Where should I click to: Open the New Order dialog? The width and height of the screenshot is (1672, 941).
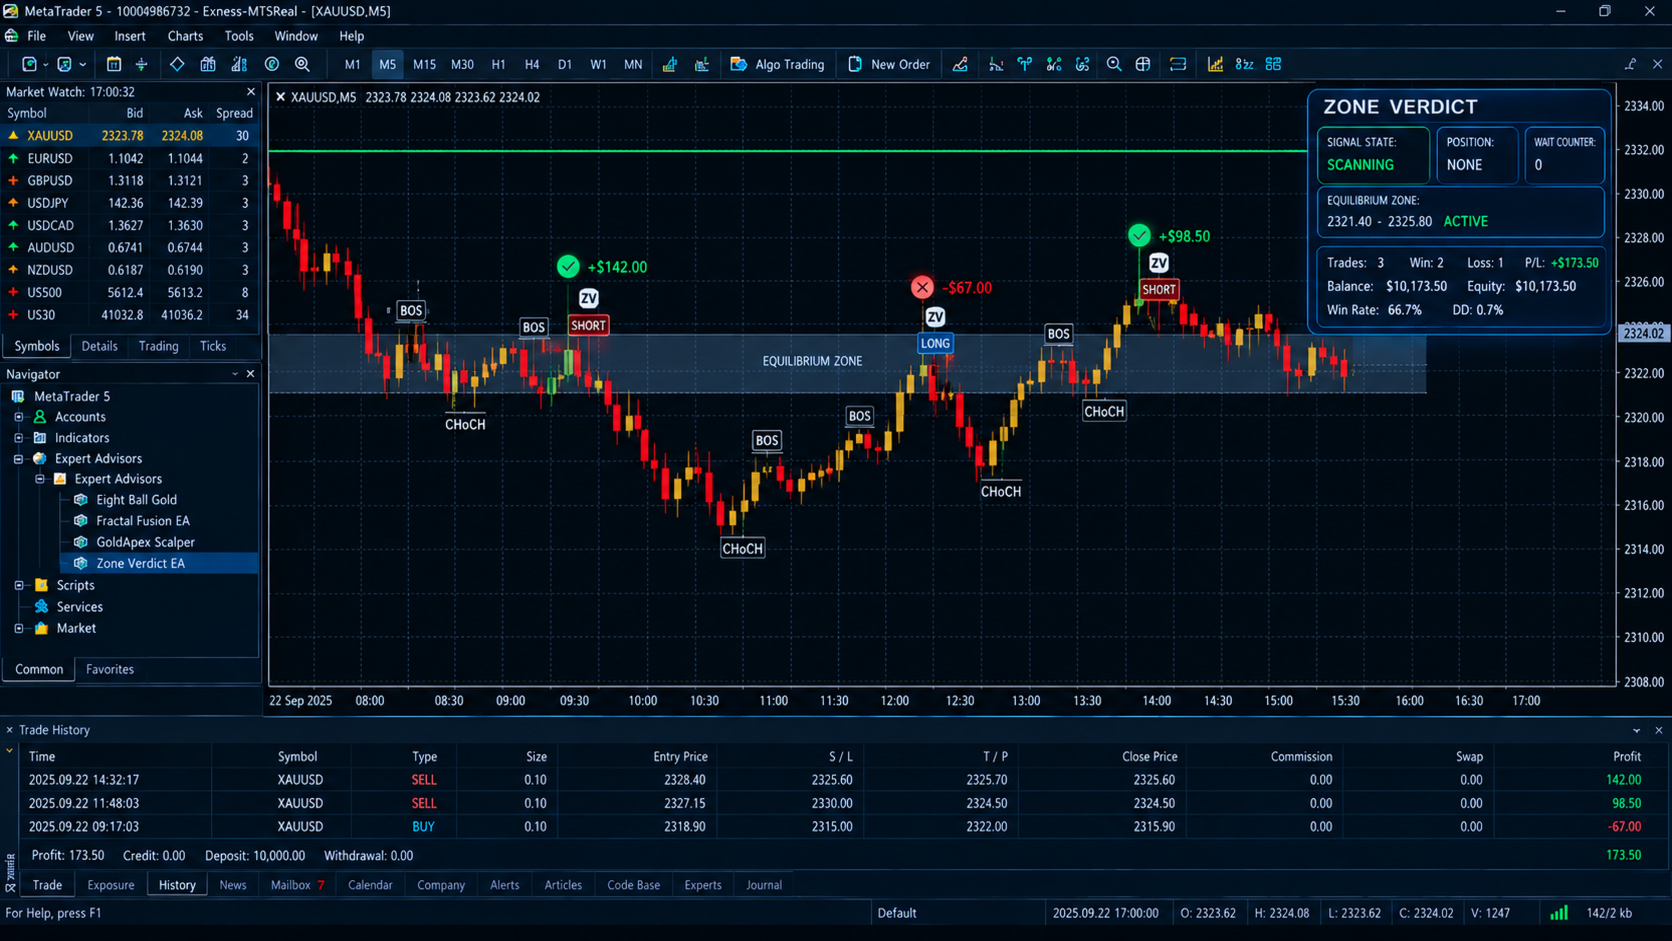click(x=888, y=64)
